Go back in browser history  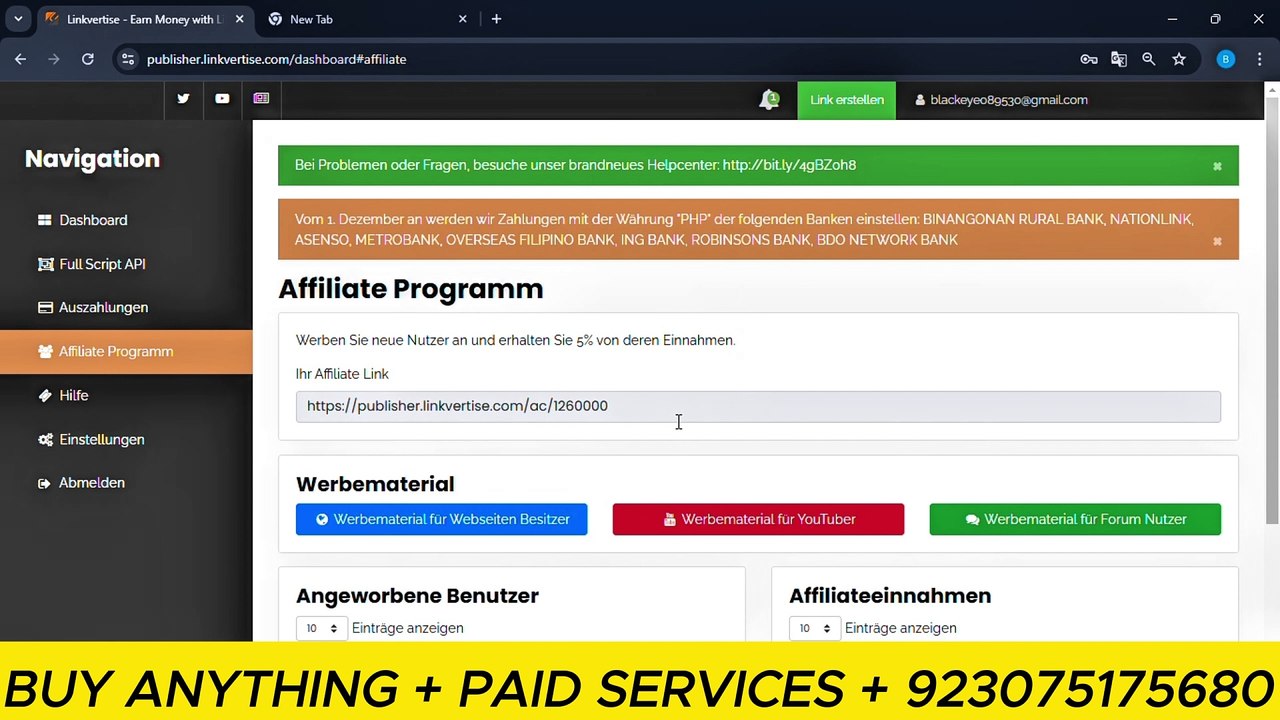(x=21, y=59)
